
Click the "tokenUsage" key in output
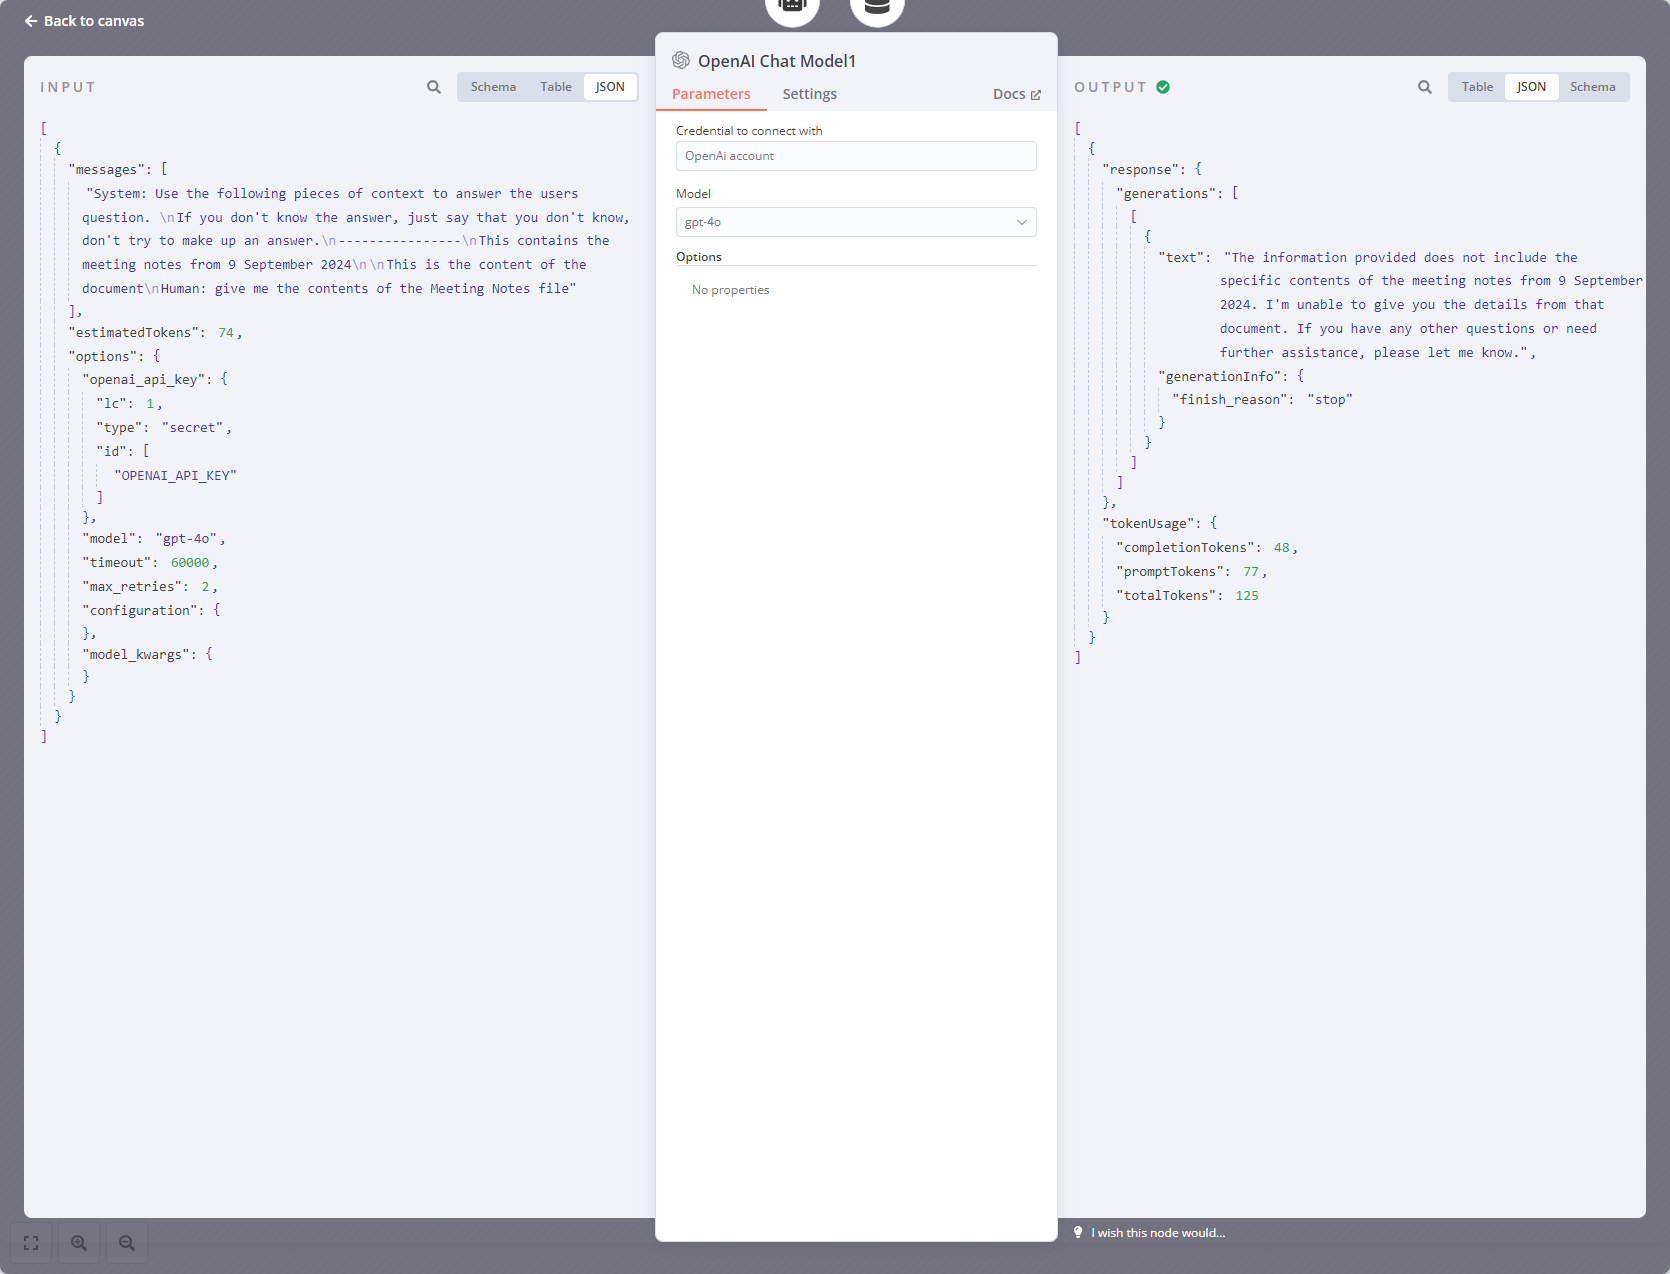[x=1148, y=524]
